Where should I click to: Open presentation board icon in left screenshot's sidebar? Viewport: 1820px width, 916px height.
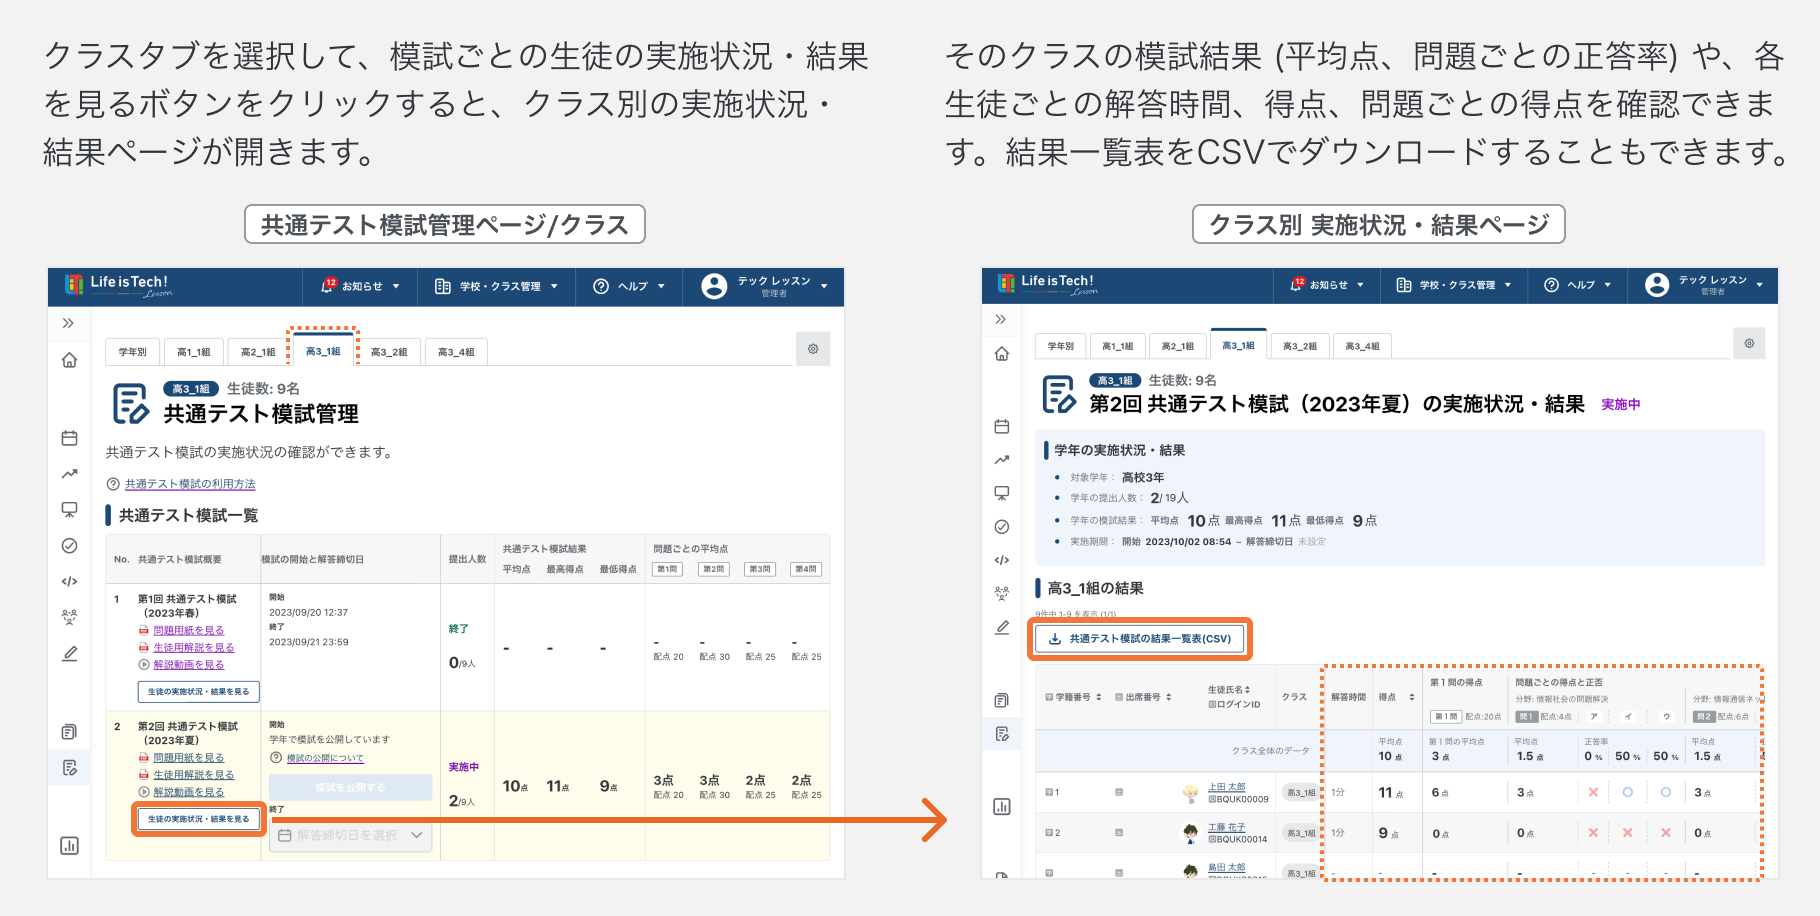(69, 510)
